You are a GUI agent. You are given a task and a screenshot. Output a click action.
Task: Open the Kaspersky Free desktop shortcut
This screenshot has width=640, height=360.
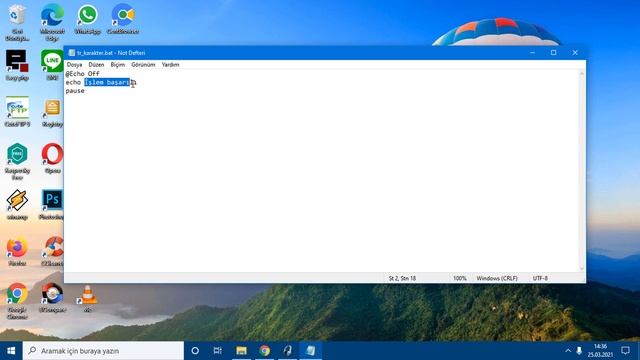pyautogui.click(x=17, y=162)
